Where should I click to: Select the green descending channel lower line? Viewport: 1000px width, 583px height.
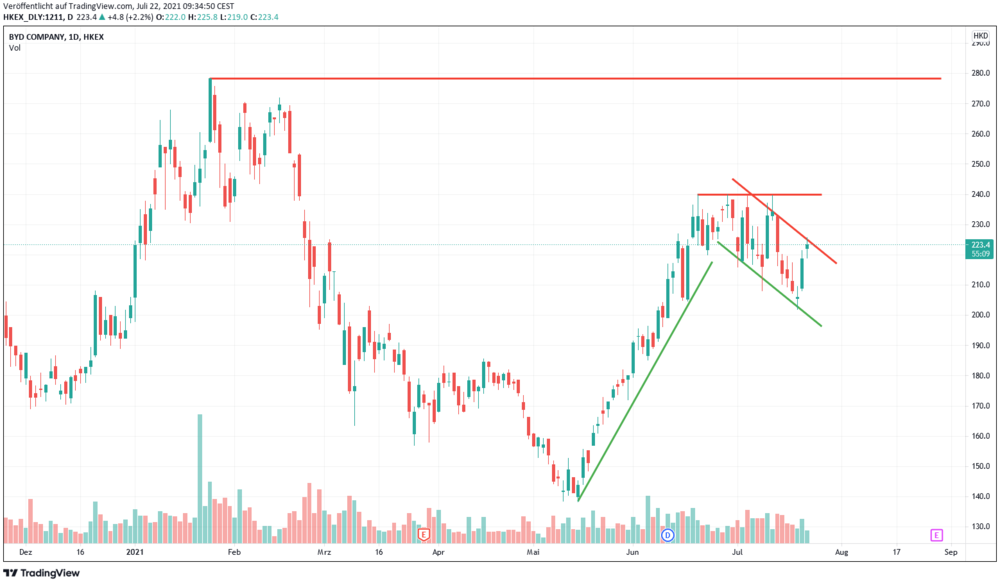[770, 284]
